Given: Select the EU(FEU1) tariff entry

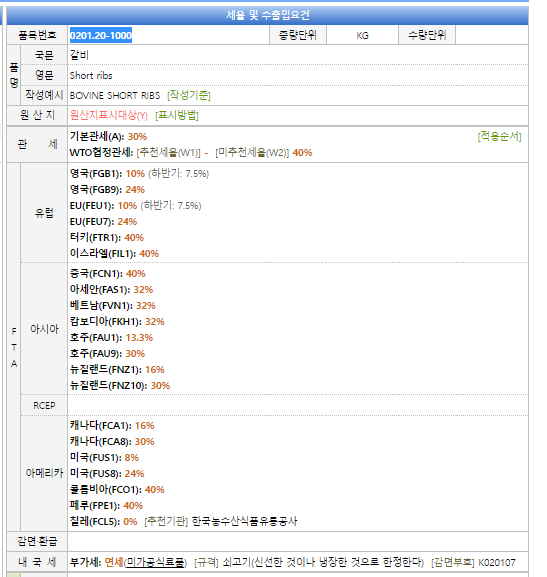Looking at the screenshot, I should click(135, 205).
